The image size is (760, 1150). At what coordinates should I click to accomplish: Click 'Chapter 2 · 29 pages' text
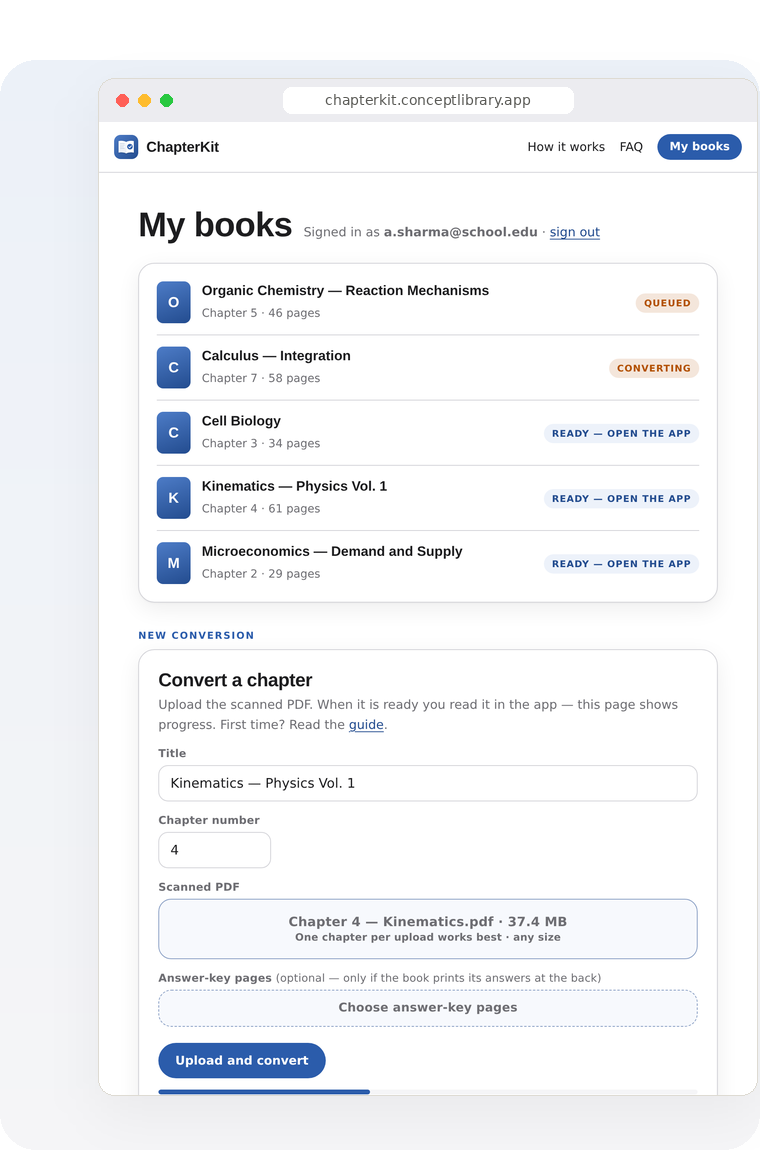coord(261,574)
